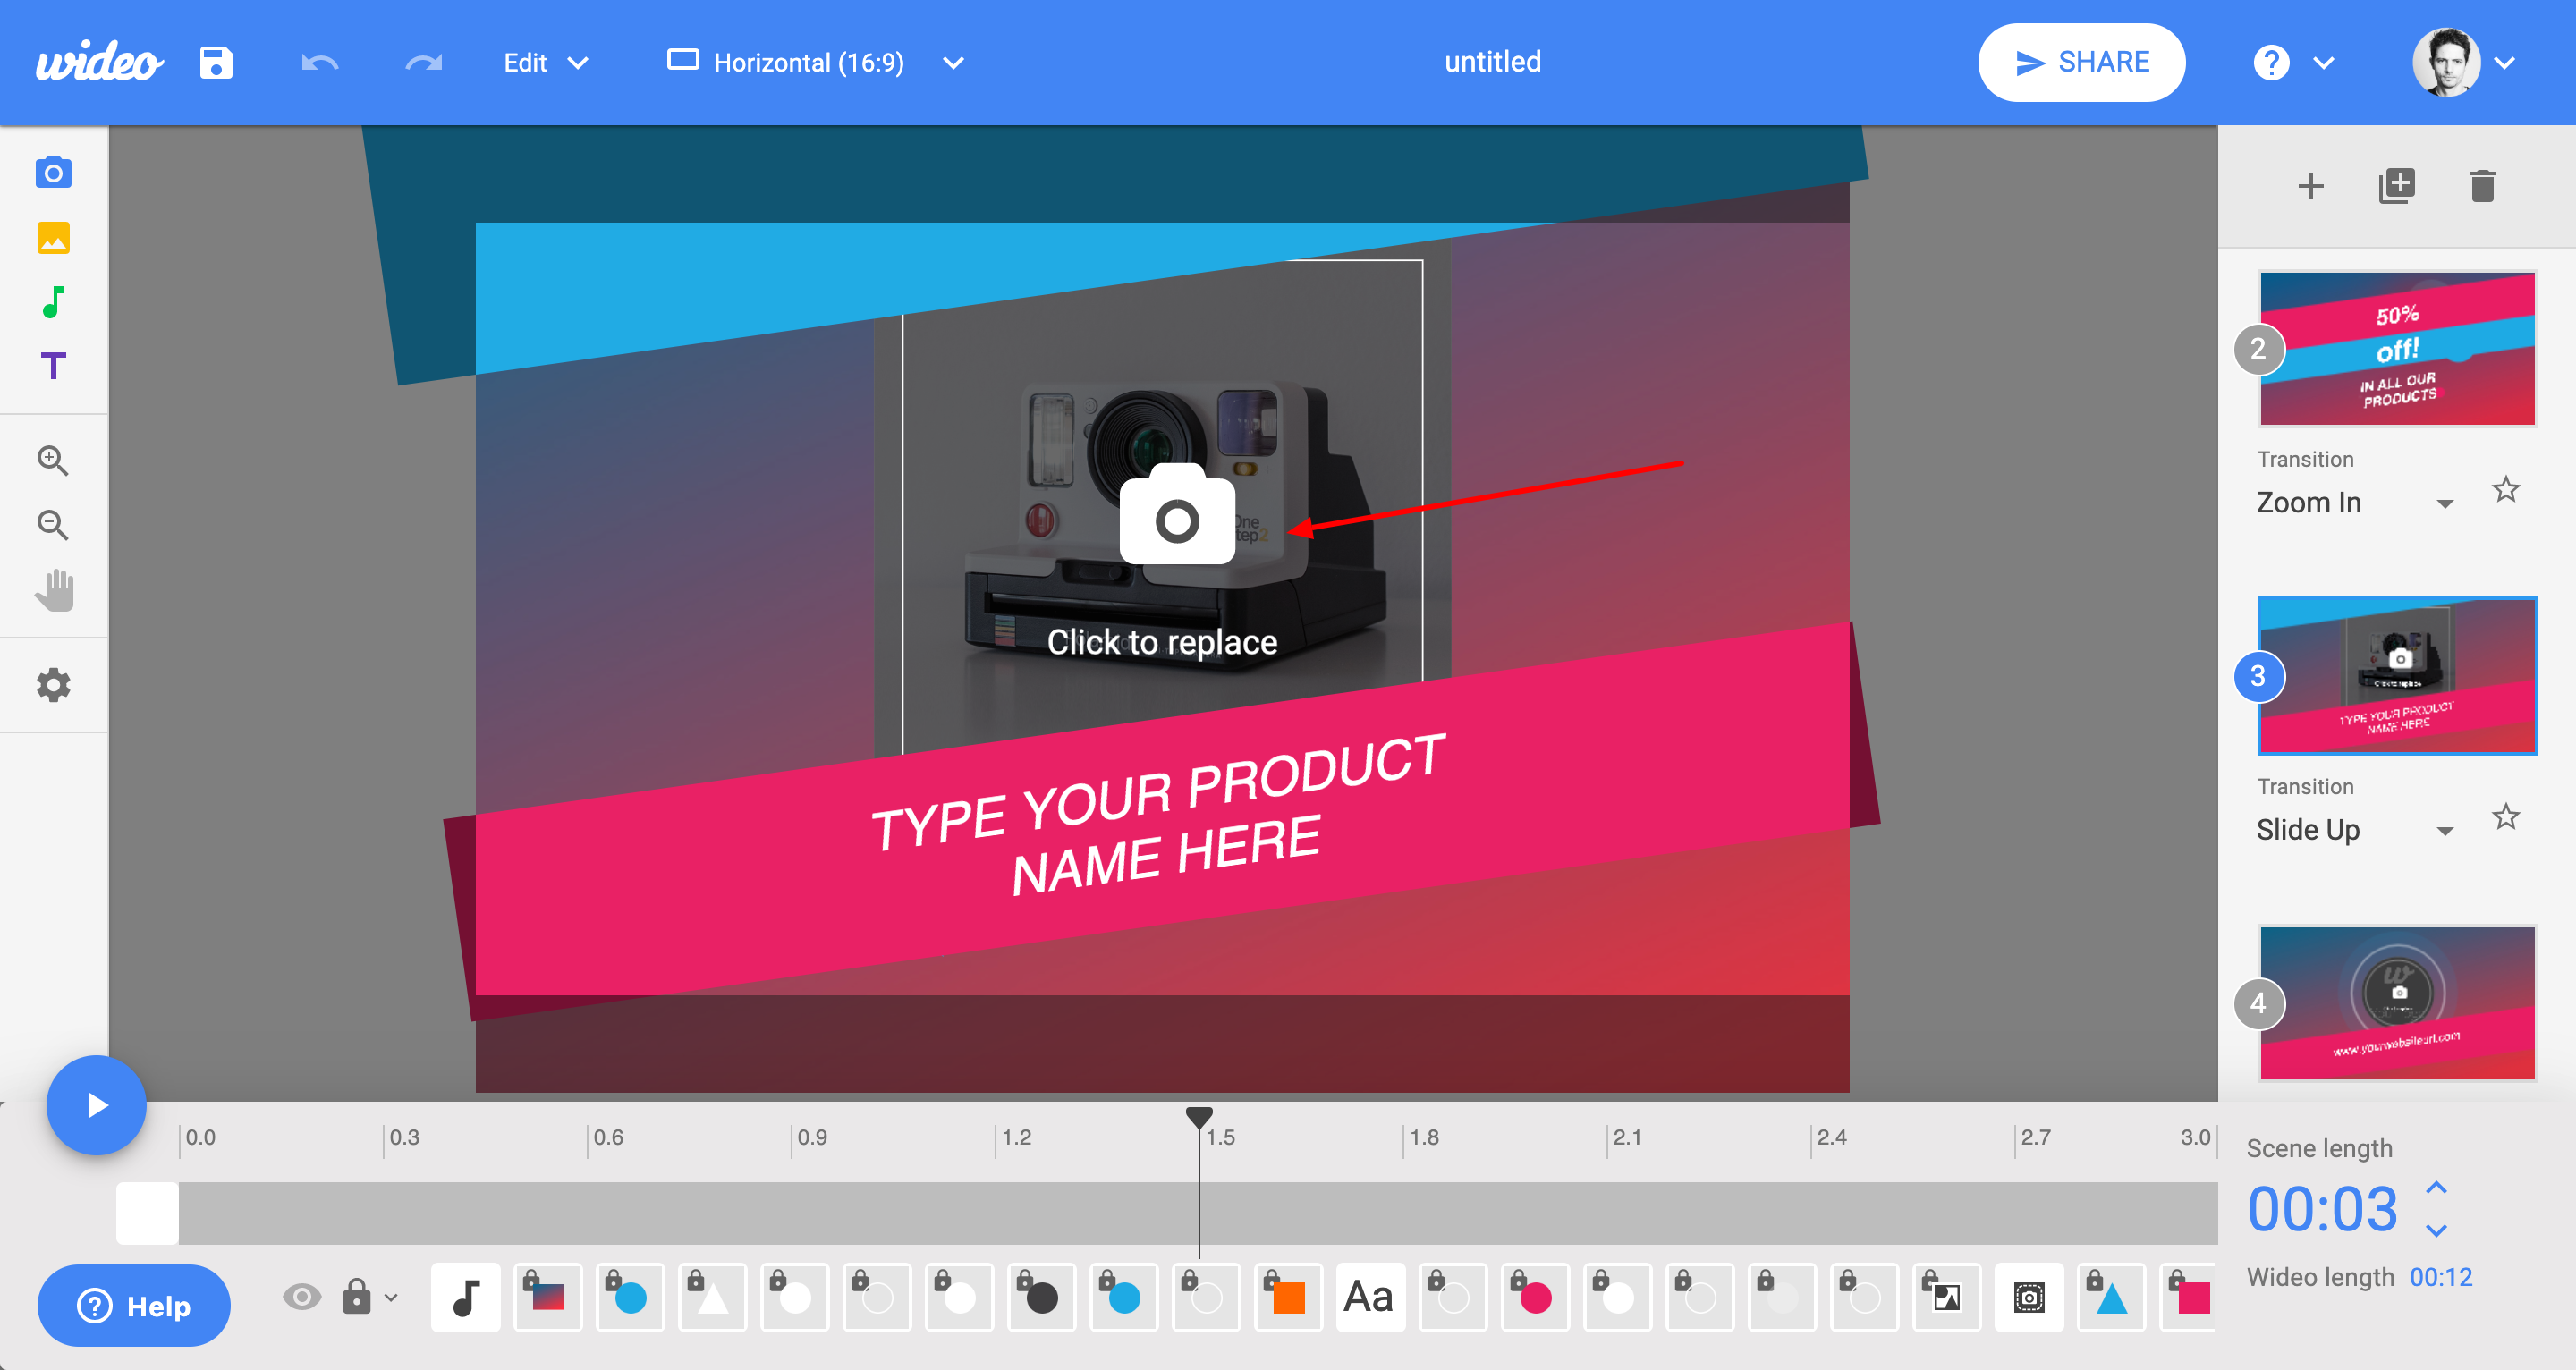This screenshot has width=2576, height=1370.
Task: Select the camera placeholder element in timeline
Action: 2029,1297
